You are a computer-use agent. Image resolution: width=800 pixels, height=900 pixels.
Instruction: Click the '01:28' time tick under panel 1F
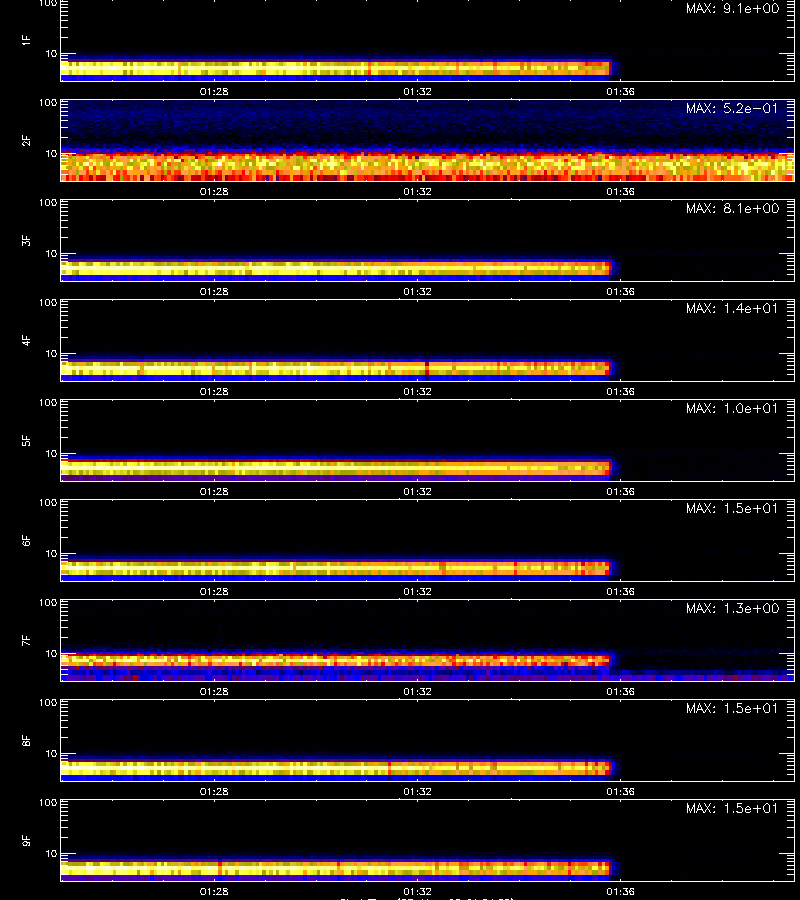click(x=214, y=91)
